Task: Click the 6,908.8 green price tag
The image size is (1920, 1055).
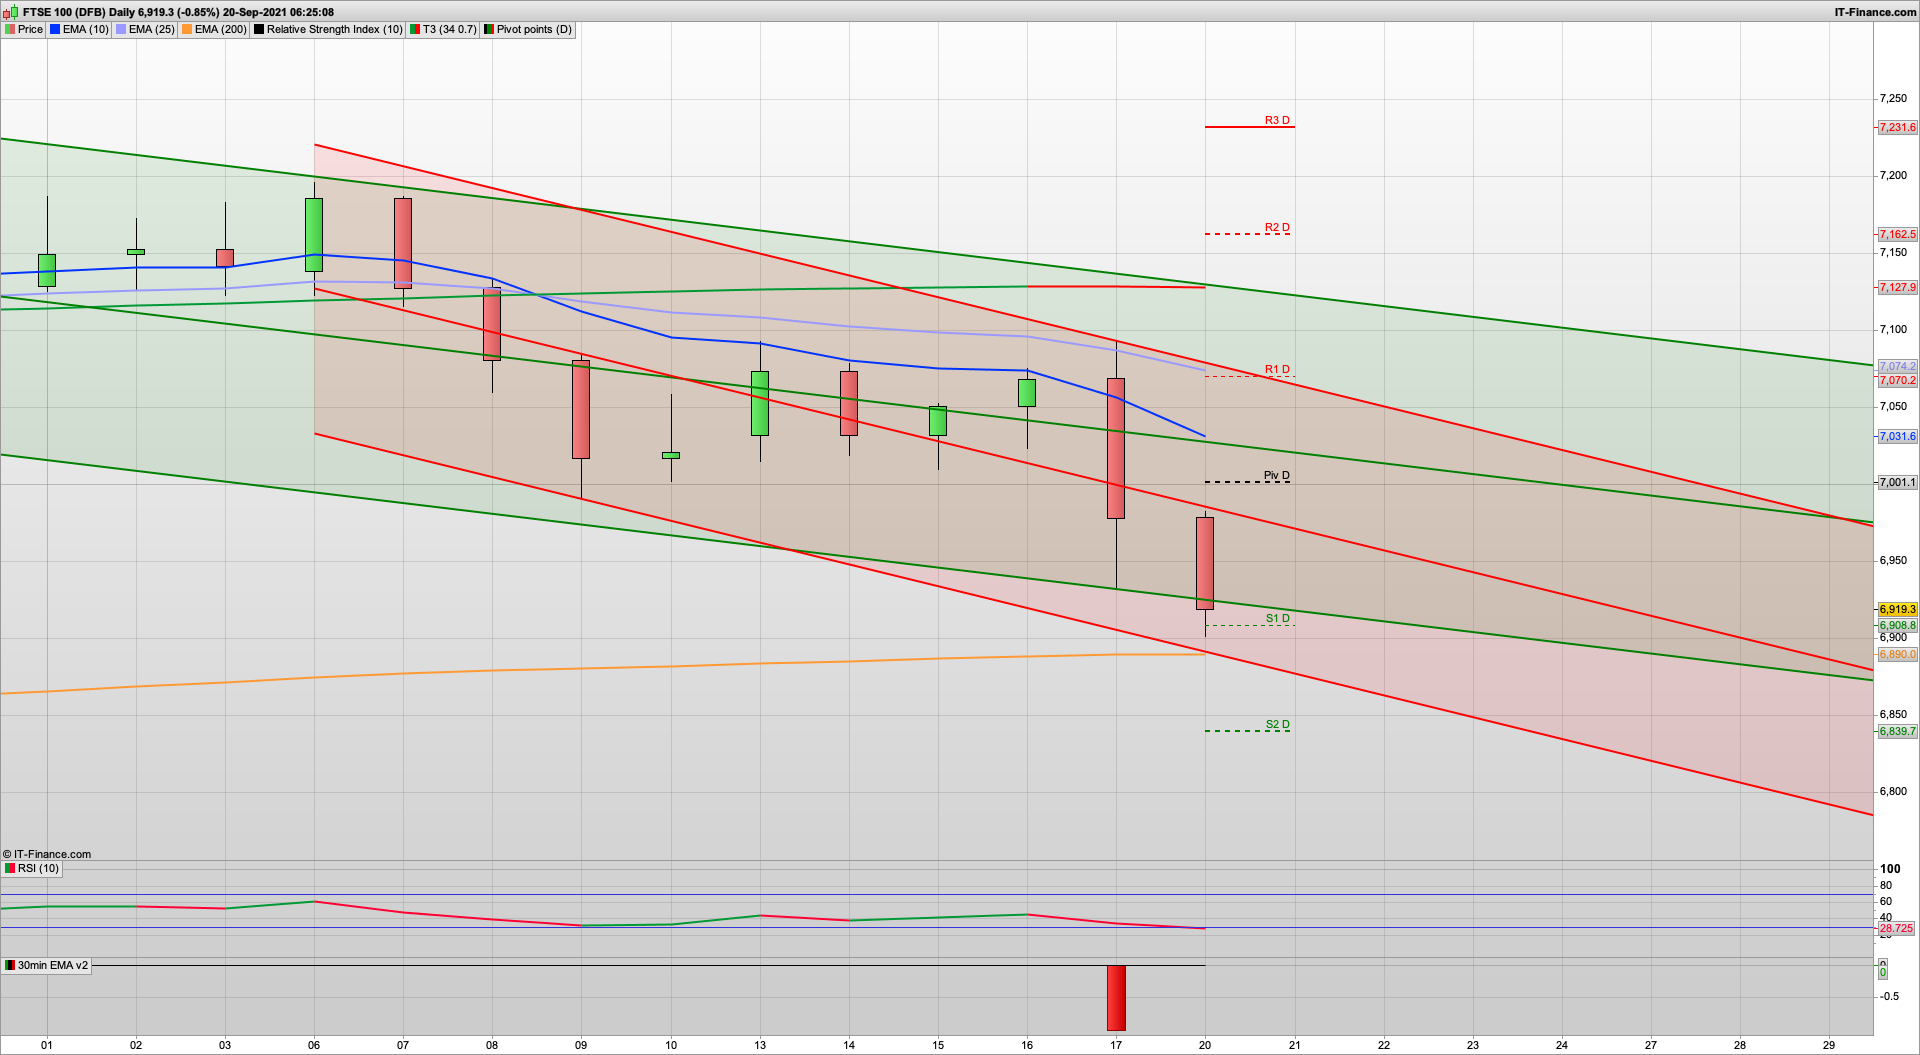Action: coord(1897,626)
